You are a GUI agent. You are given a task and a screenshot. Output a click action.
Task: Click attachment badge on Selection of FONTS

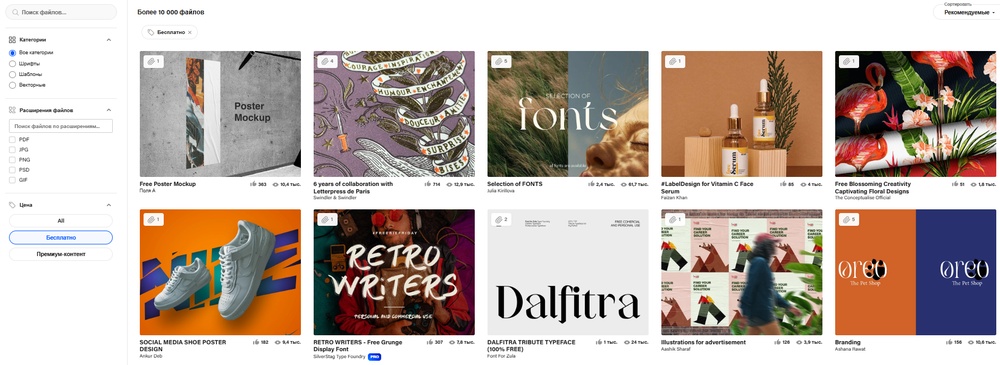tap(501, 62)
